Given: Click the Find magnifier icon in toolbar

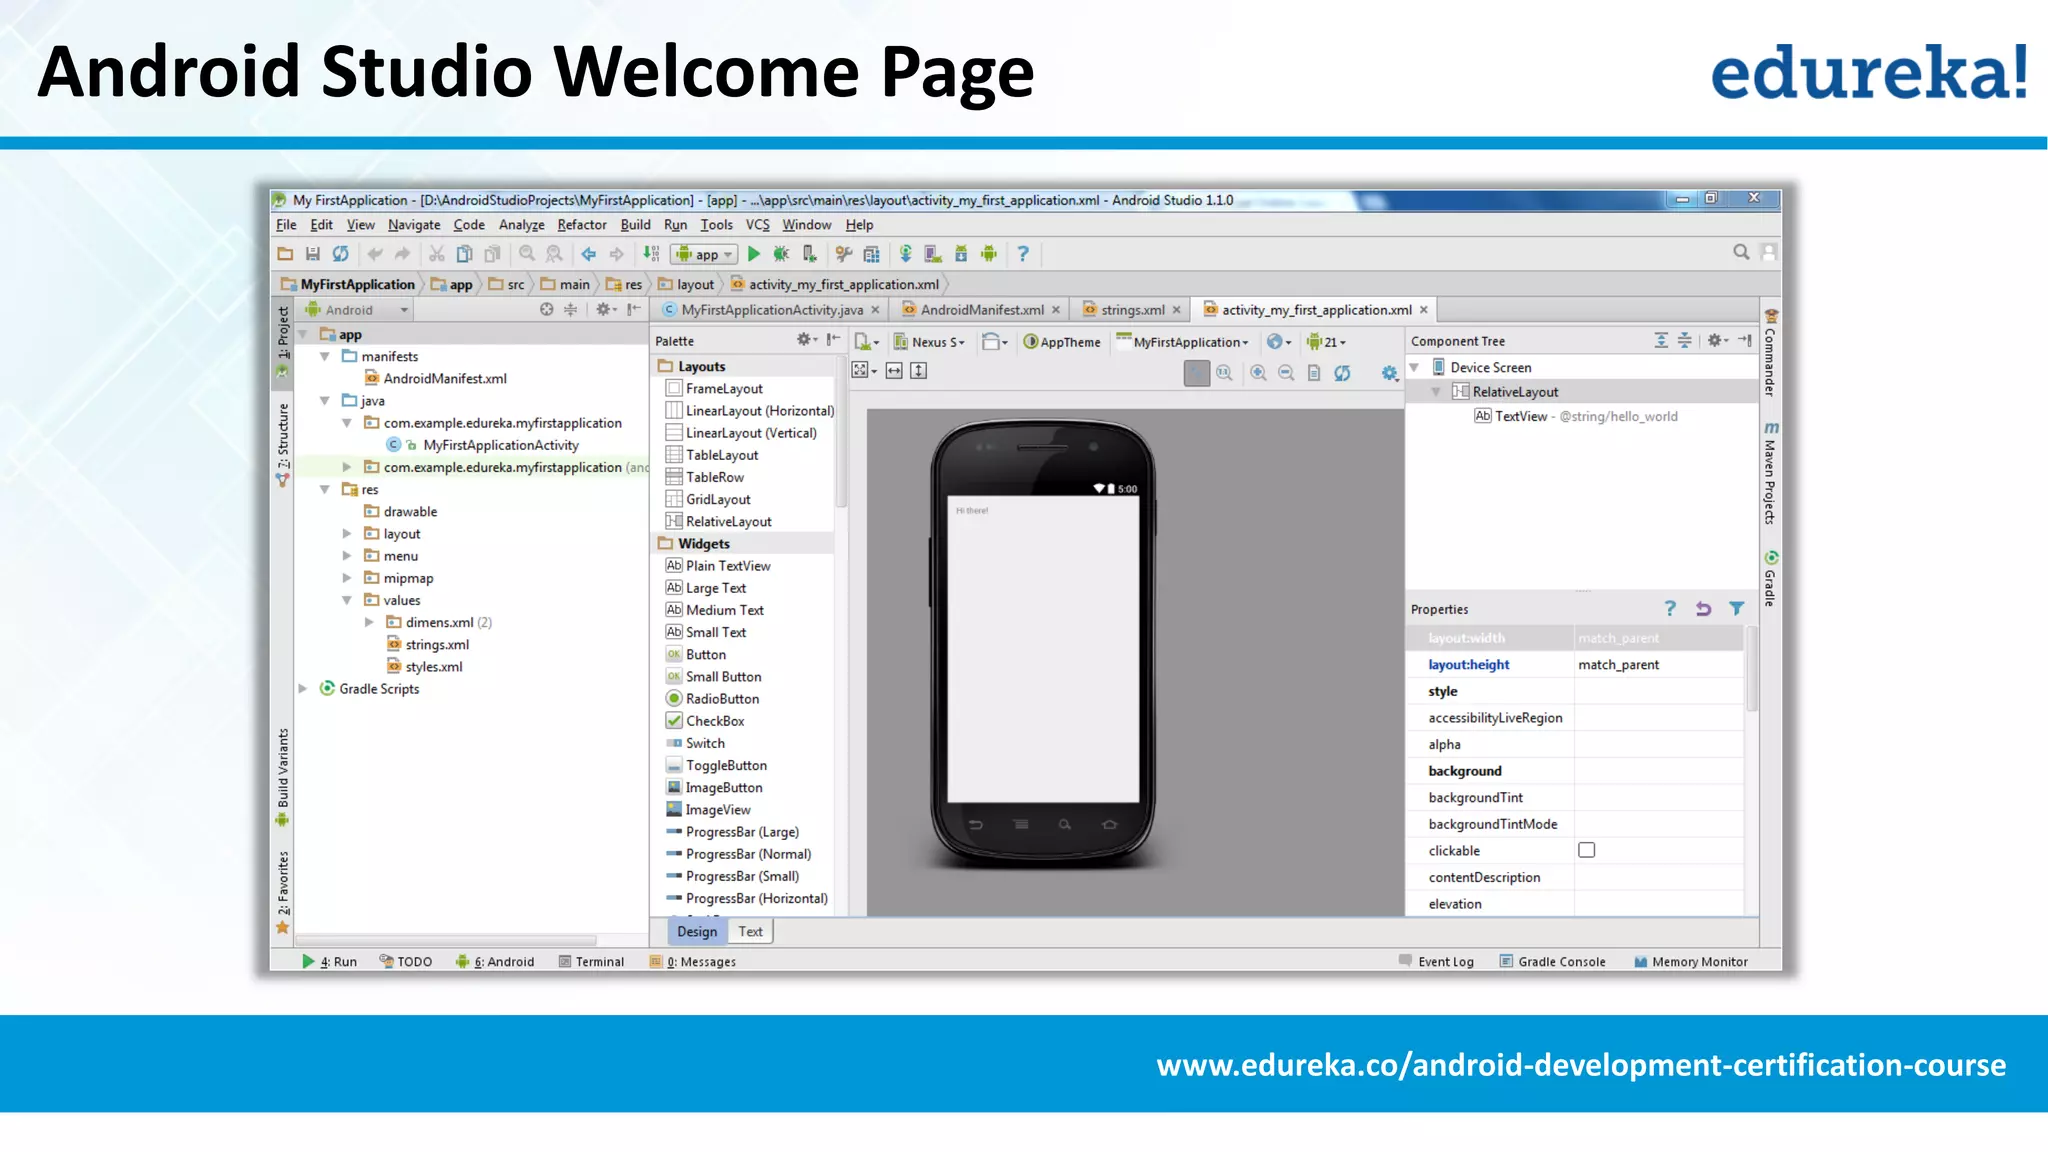Looking at the screenshot, I should pyautogui.click(x=527, y=254).
